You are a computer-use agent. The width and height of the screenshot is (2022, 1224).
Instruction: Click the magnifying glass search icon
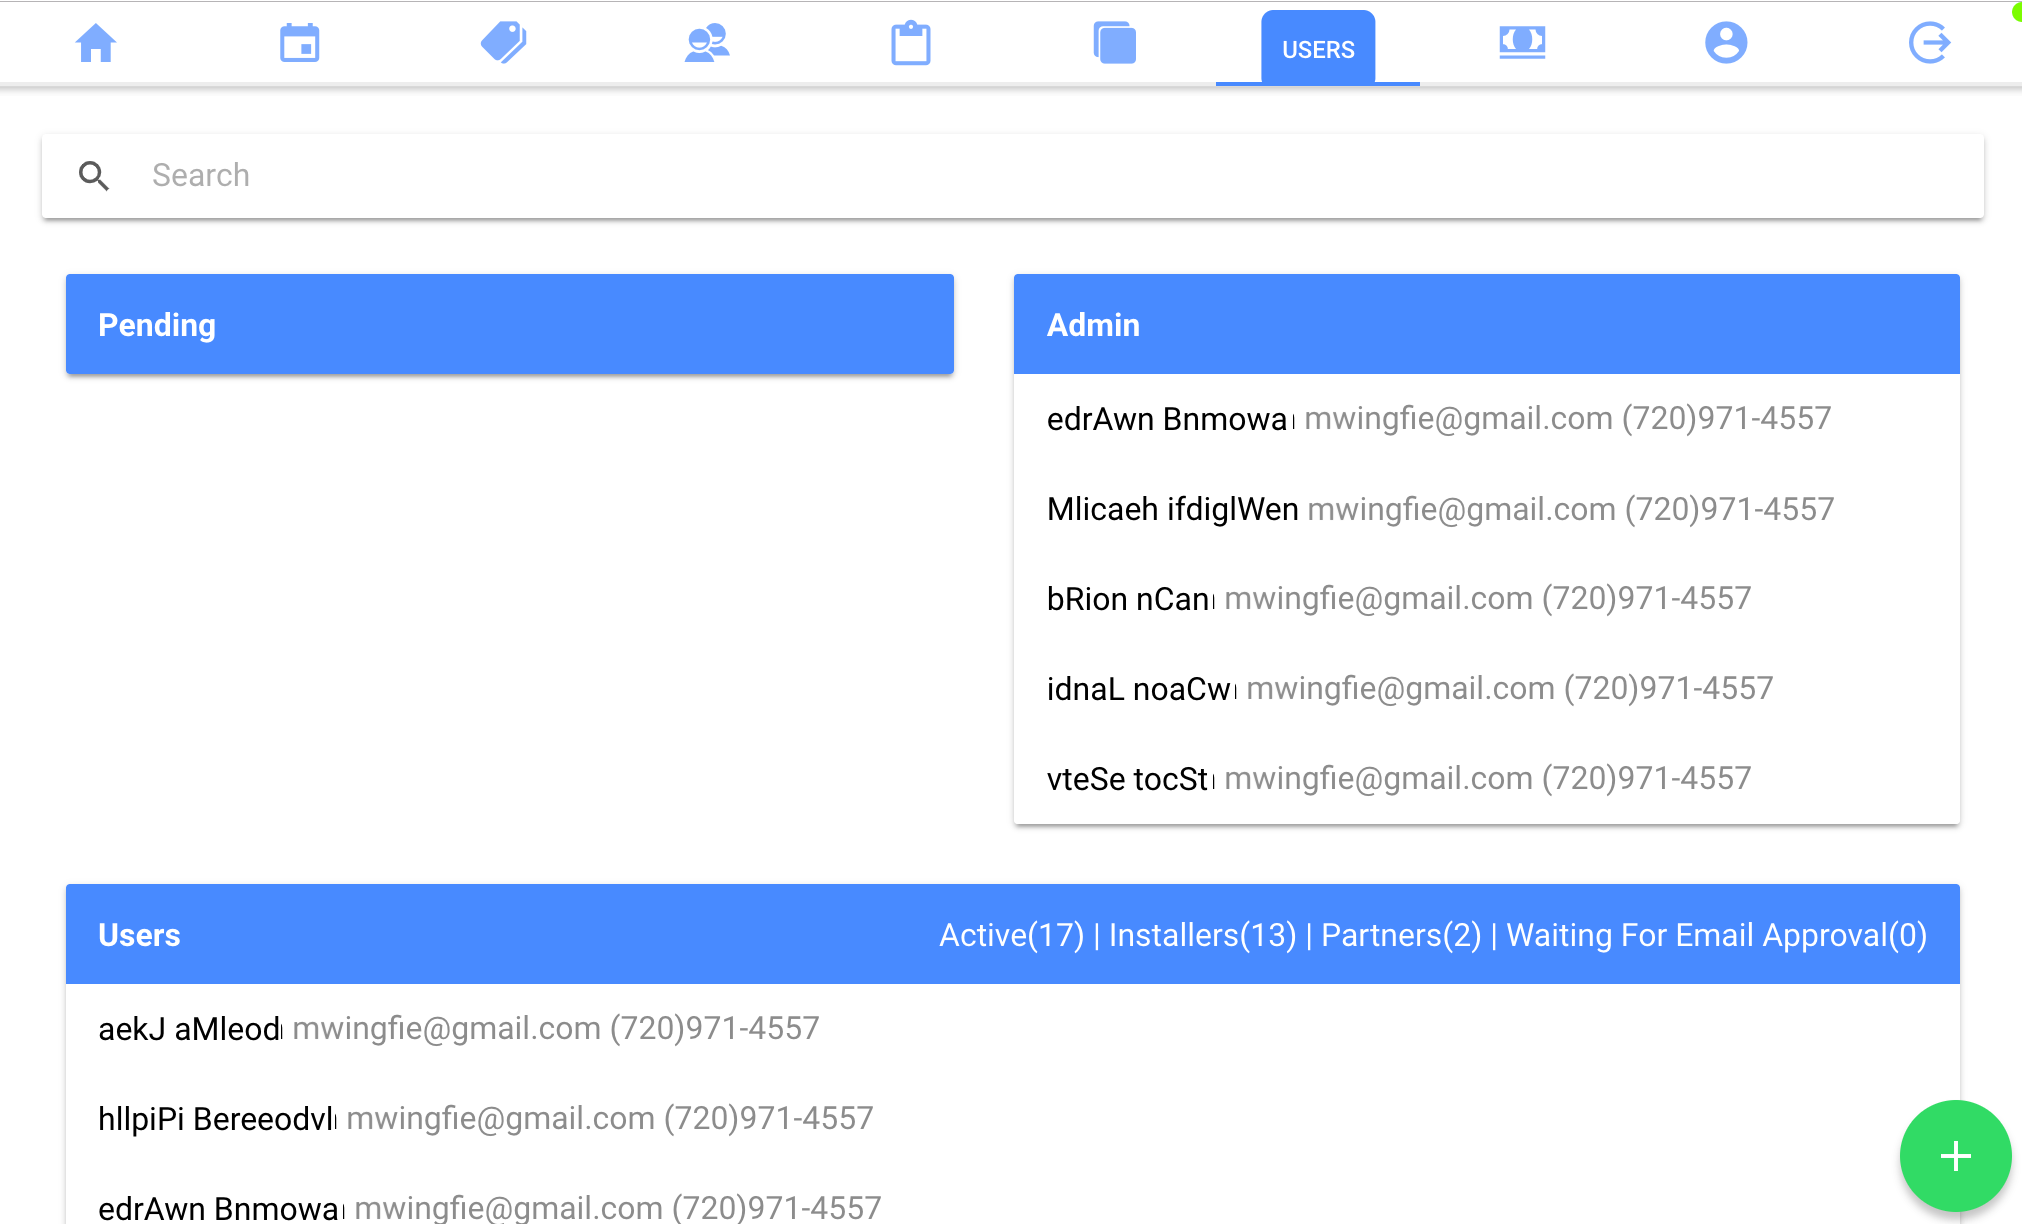(94, 175)
